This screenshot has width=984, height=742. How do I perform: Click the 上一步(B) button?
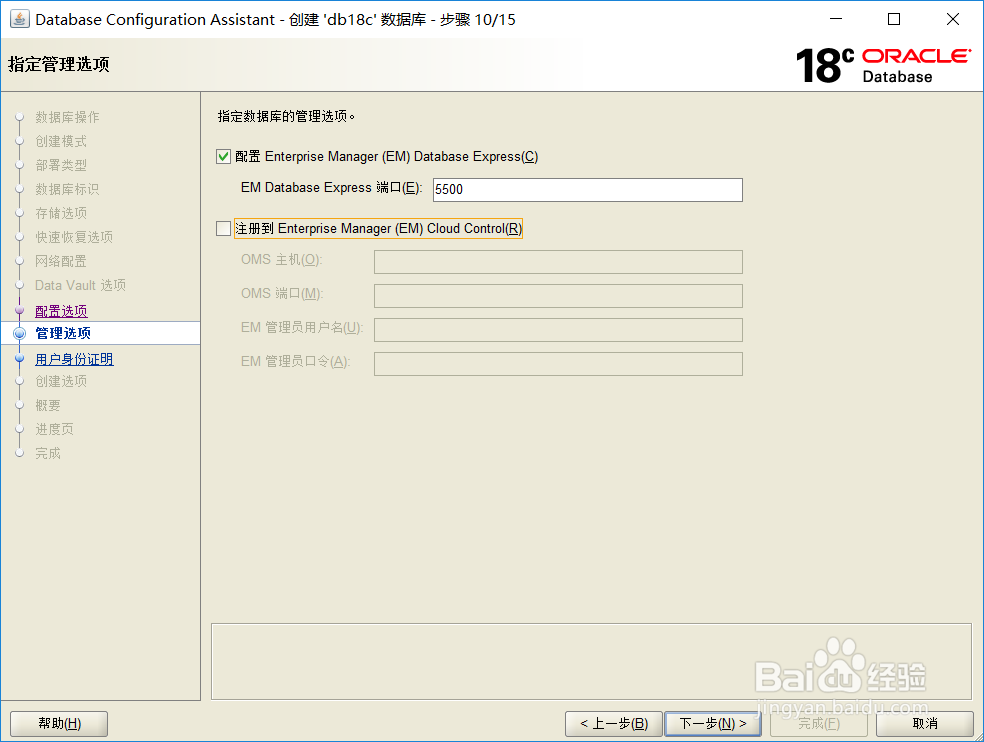[x=613, y=723]
